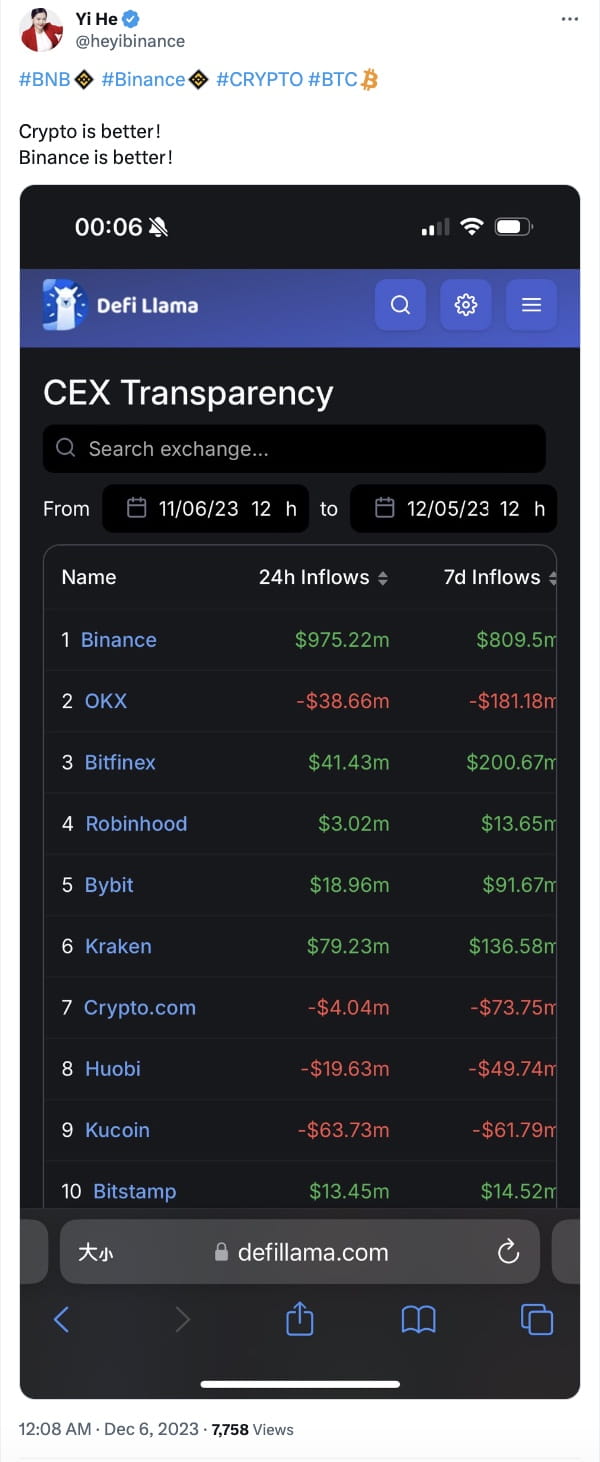The image size is (600, 1462).
Task: Open the tweet options menu
Action: [569, 17]
